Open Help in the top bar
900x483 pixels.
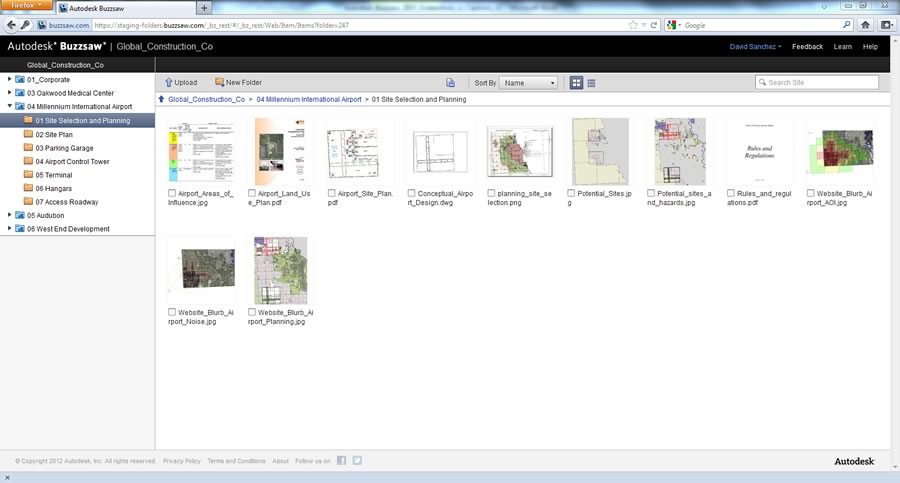point(870,47)
